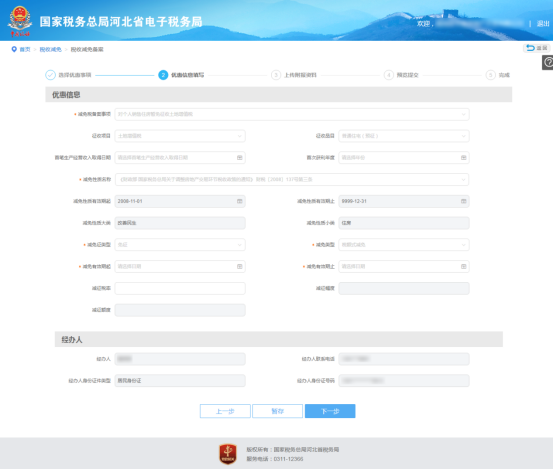Expand the 征收品目 dropdown
This screenshot has height=470, width=554.
click(404, 136)
